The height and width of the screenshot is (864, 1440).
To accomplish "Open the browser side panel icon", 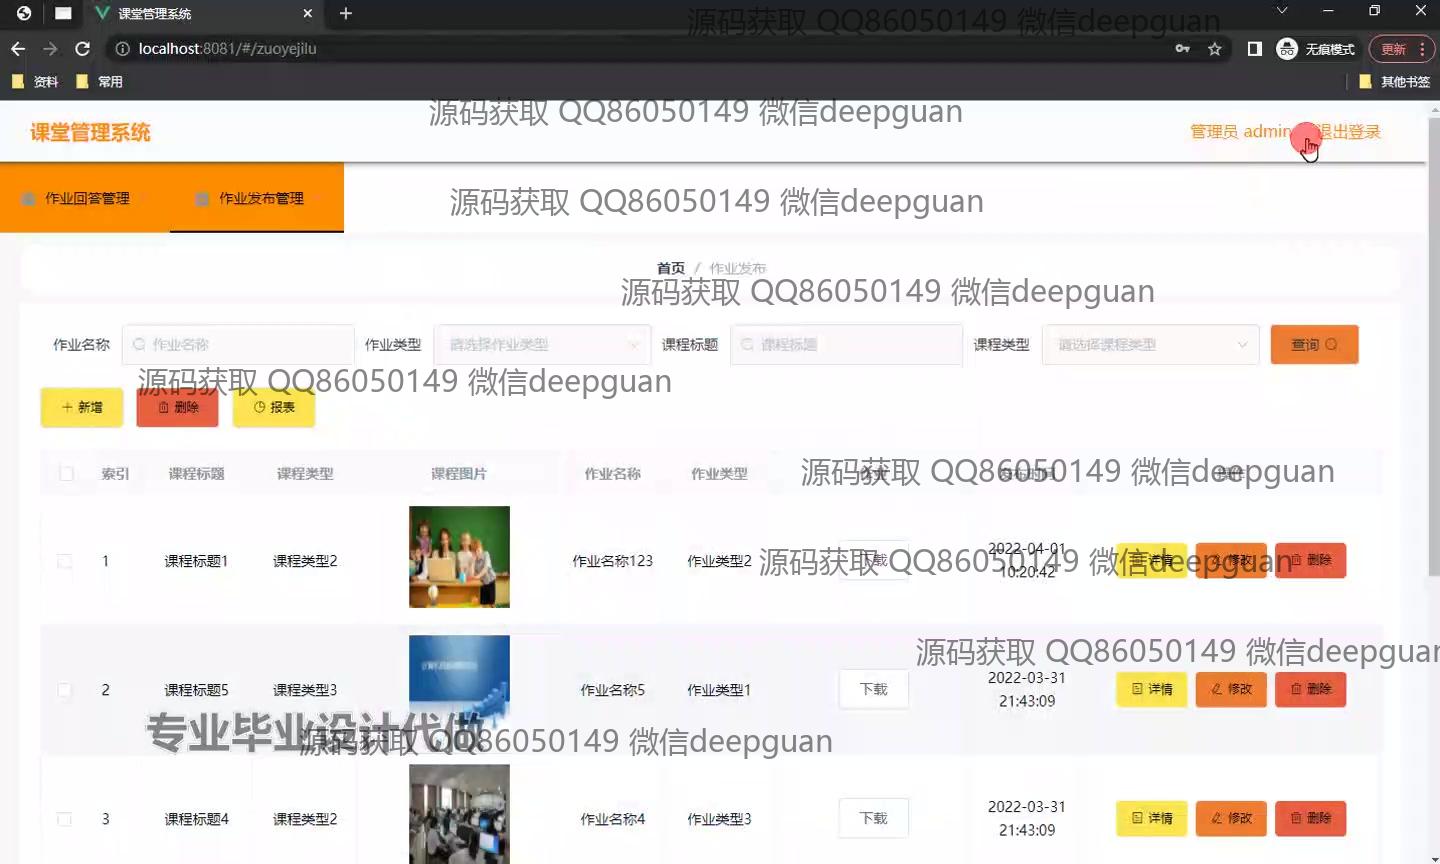I will click(x=1254, y=49).
